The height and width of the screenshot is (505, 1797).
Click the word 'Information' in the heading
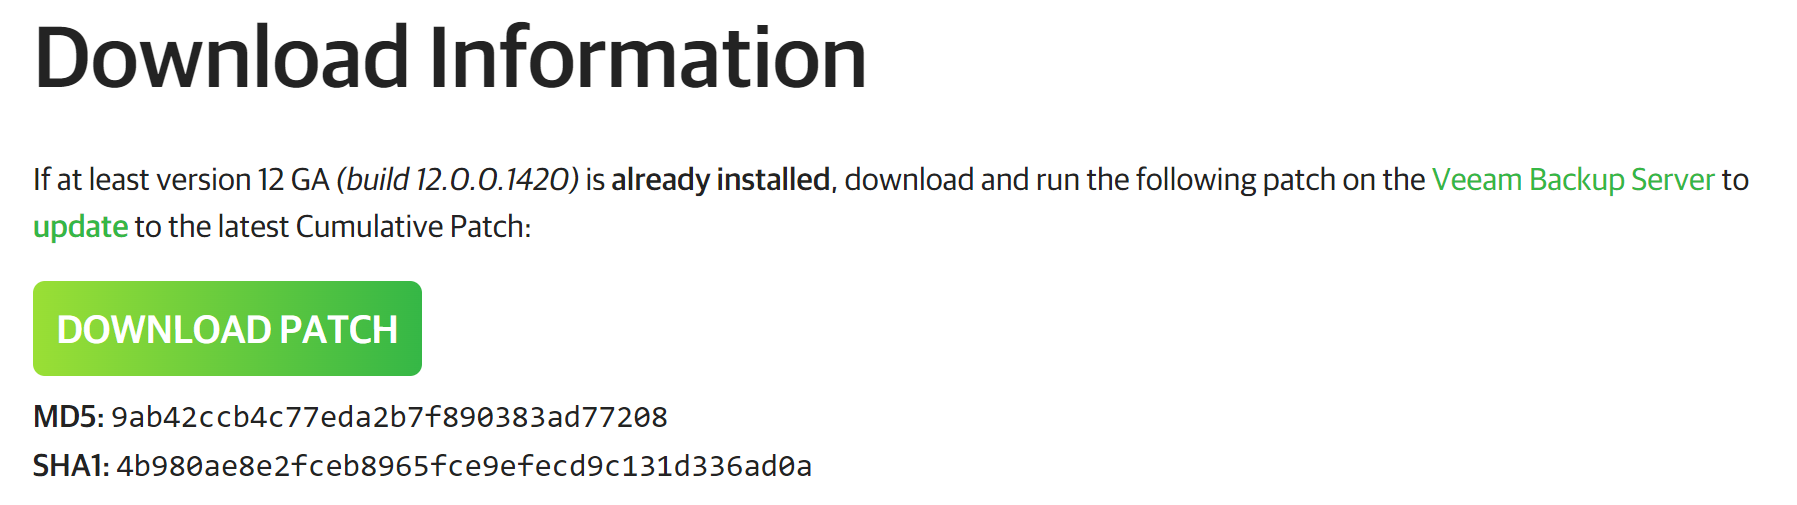(x=648, y=57)
